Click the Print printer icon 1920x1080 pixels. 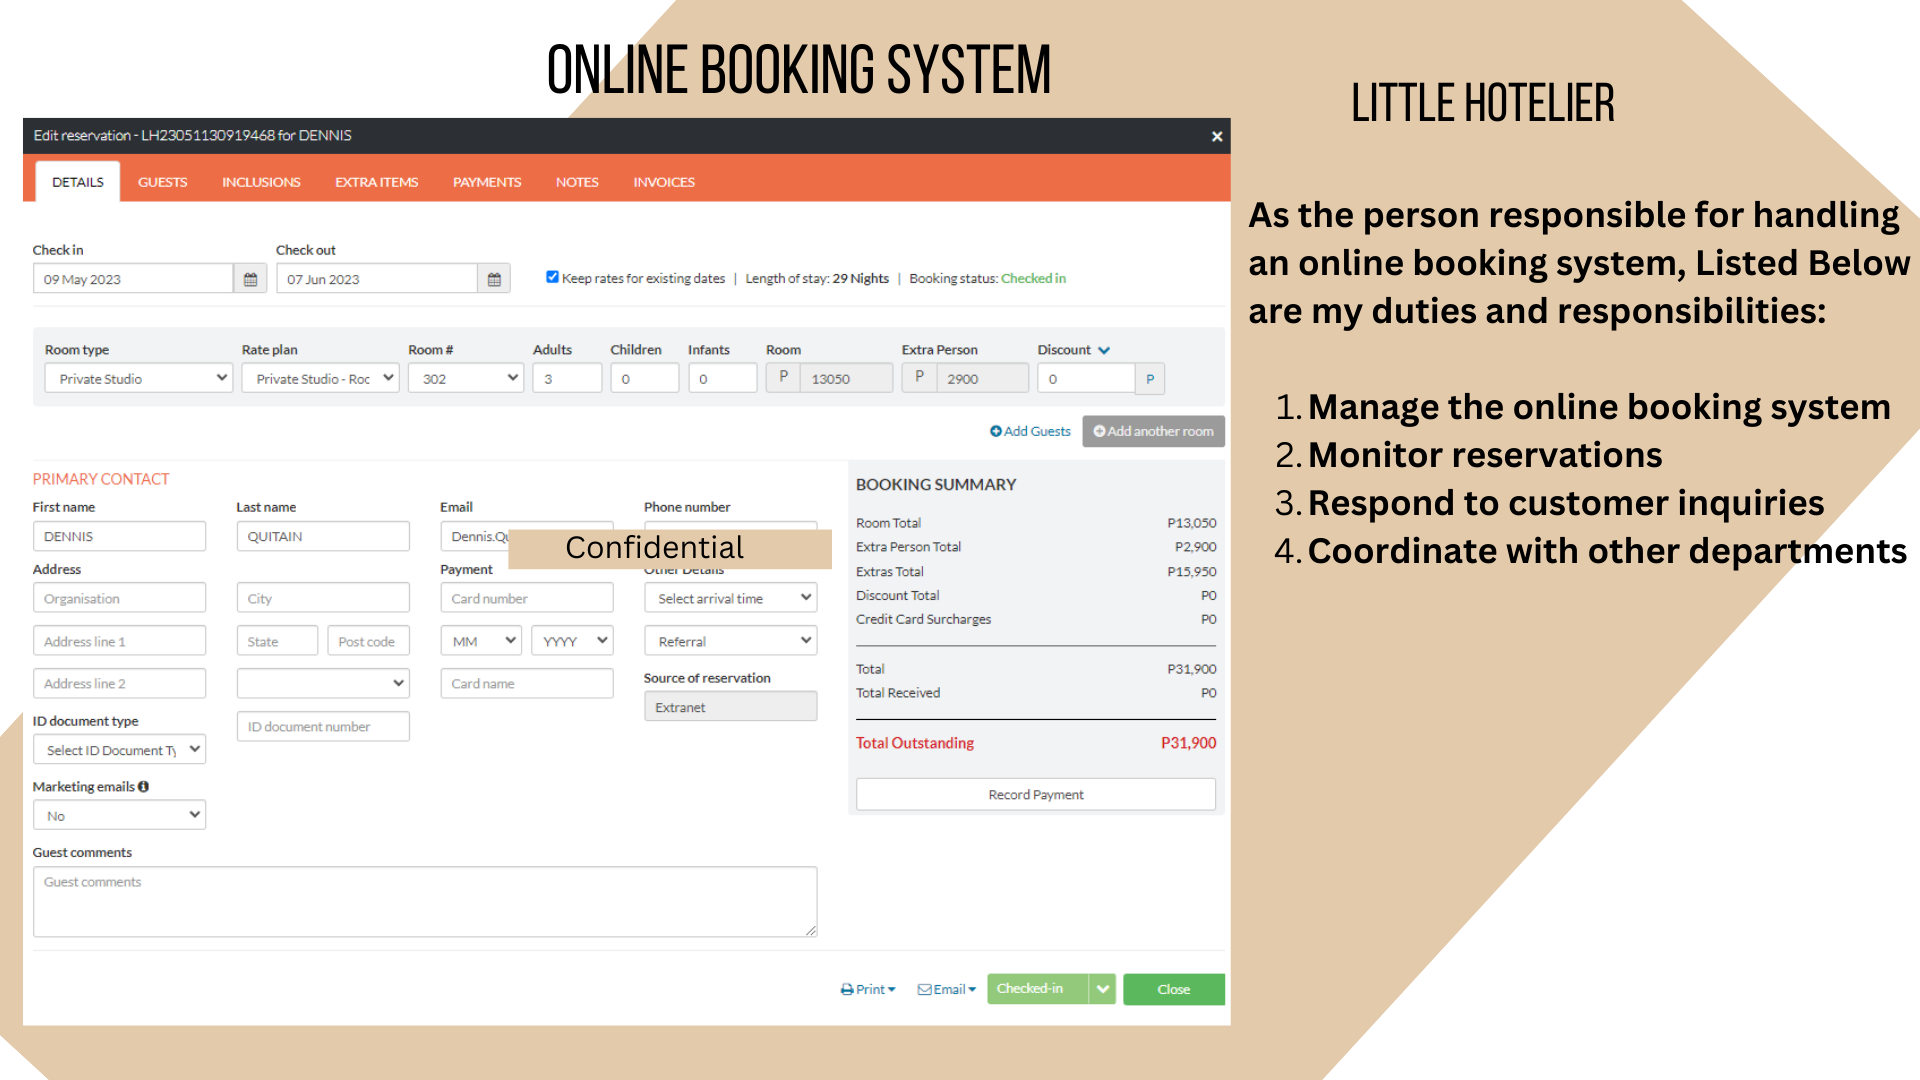pyautogui.click(x=847, y=989)
